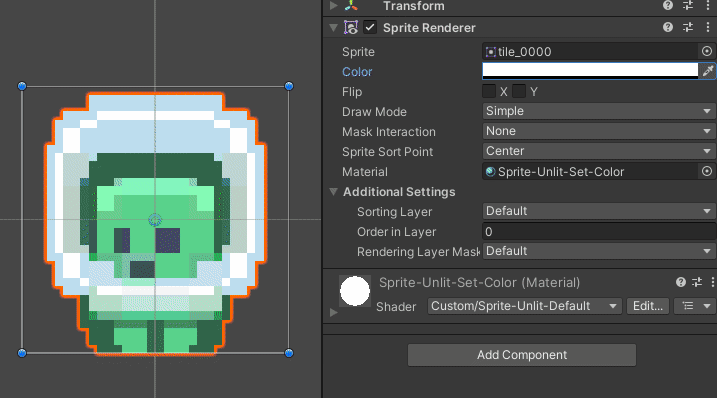Open sprite object picker for tile_0000

[x=707, y=52]
